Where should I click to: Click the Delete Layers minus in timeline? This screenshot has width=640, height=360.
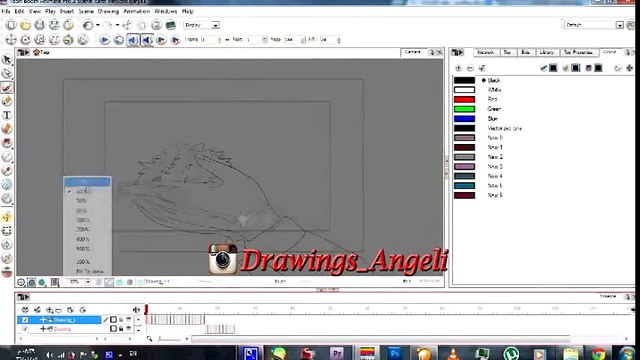[x=58, y=310]
